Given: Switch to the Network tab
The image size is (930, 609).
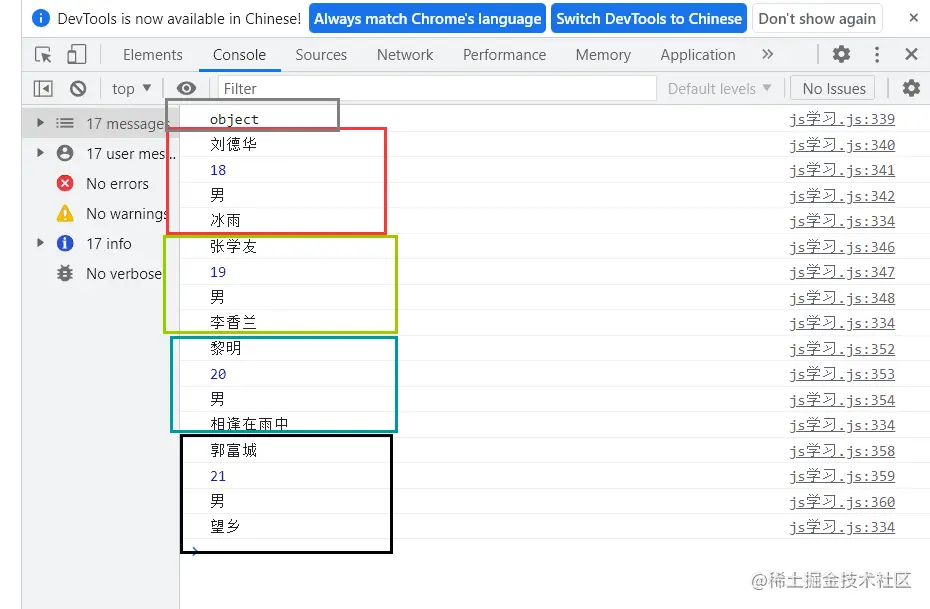Looking at the screenshot, I should pyautogui.click(x=405, y=55).
